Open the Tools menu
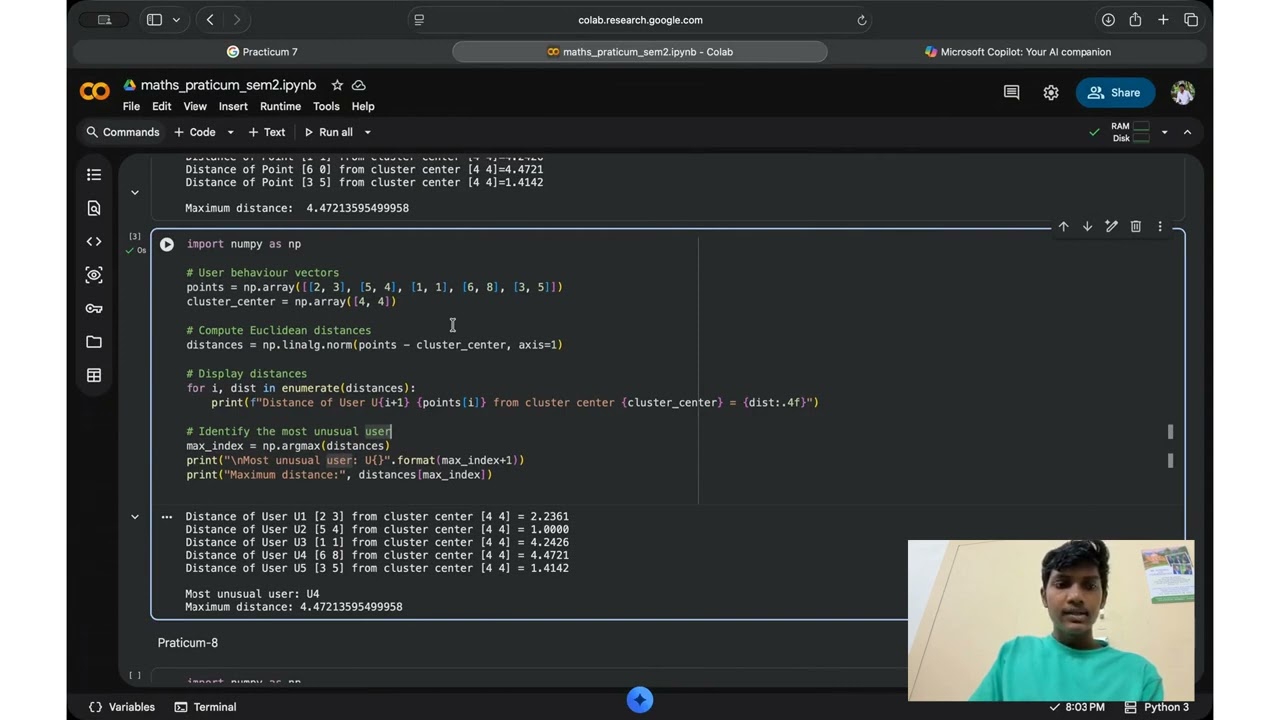Image resolution: width=1280 pixels, height=720 pixels. (326, 106)
